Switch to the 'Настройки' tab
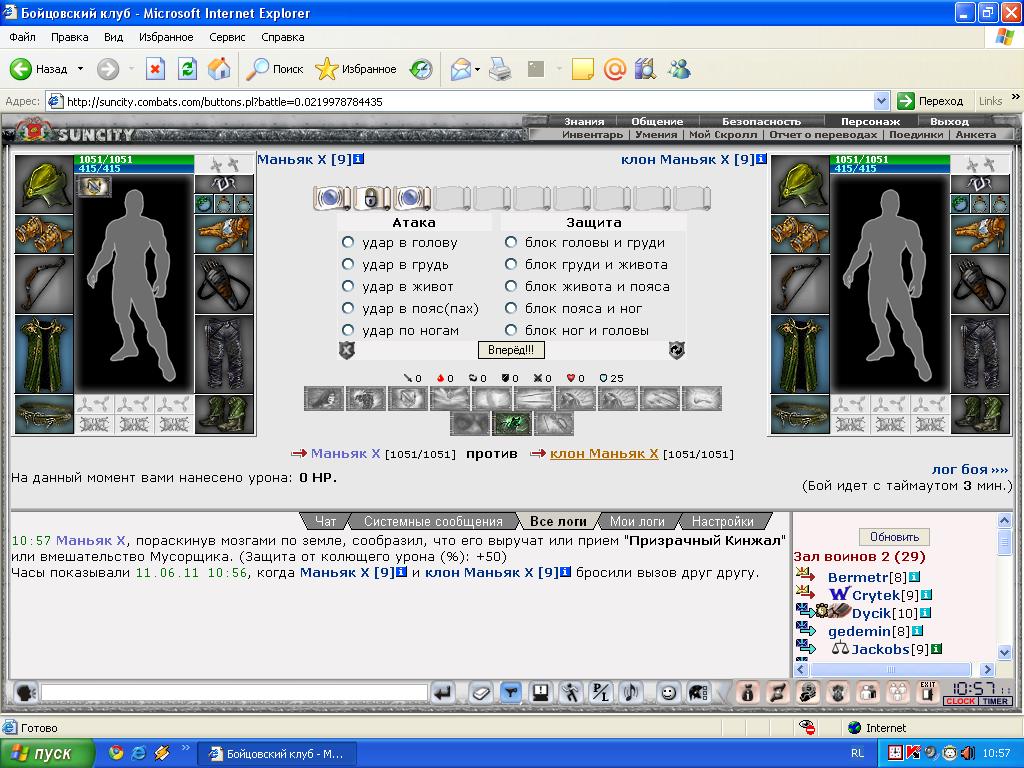 tap(722, 521)
